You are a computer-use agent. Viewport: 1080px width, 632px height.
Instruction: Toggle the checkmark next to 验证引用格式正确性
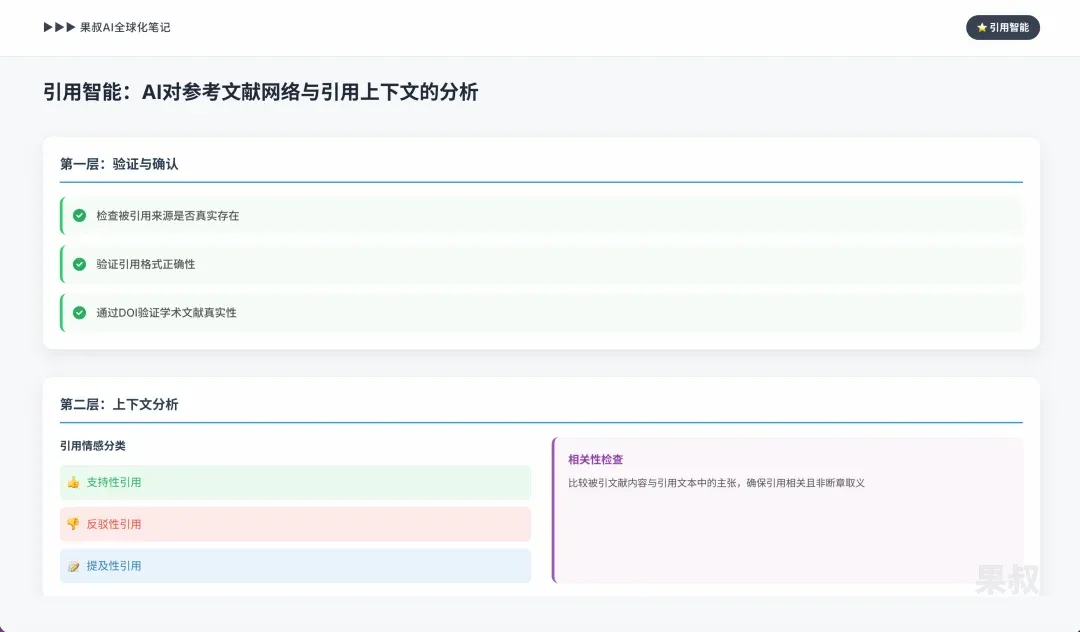(80, 264)
